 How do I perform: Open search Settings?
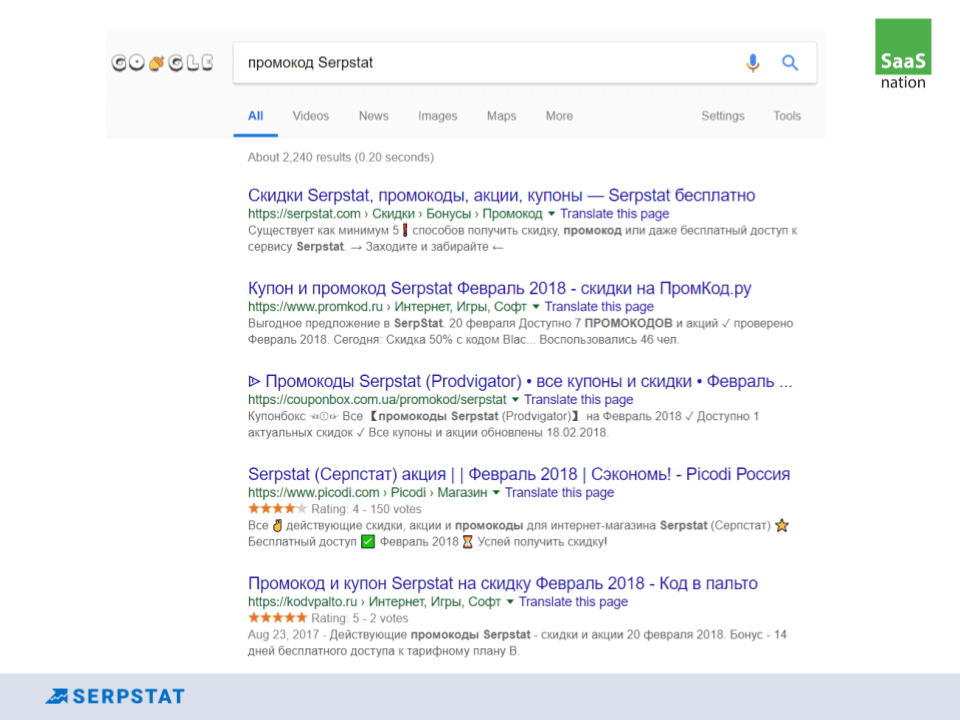tap(722, 116)
